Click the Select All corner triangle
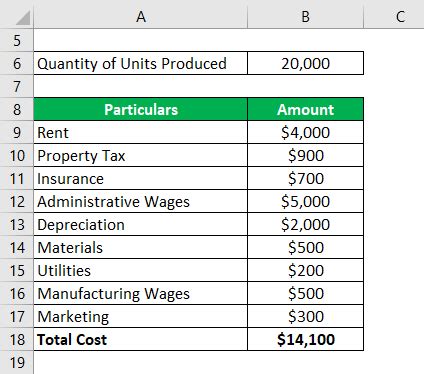 pyautogui.click(x=23, y=18)
